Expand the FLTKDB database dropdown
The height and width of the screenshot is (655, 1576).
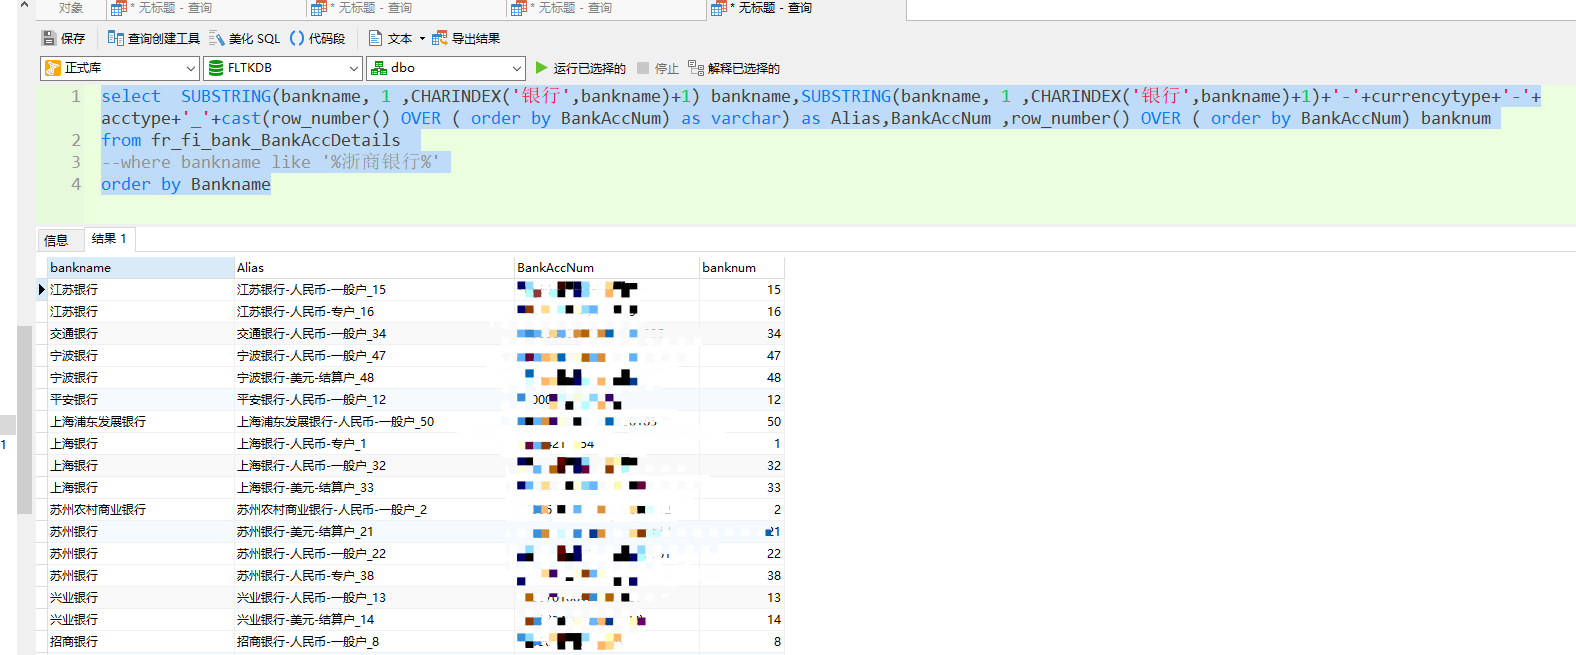click(x=353, y=68)
